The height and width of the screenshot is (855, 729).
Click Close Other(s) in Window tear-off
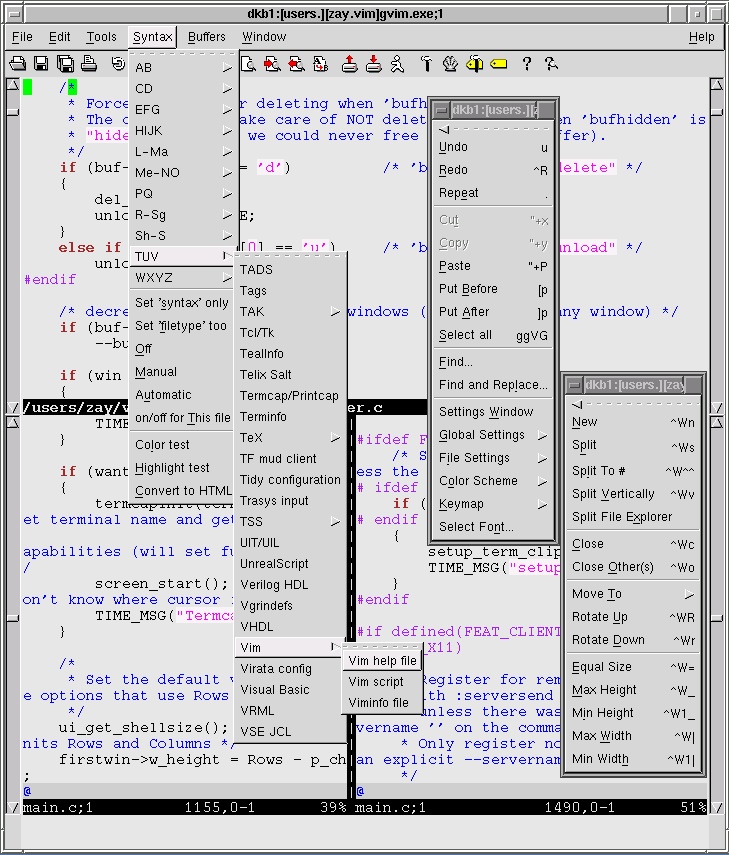(634, 567)
